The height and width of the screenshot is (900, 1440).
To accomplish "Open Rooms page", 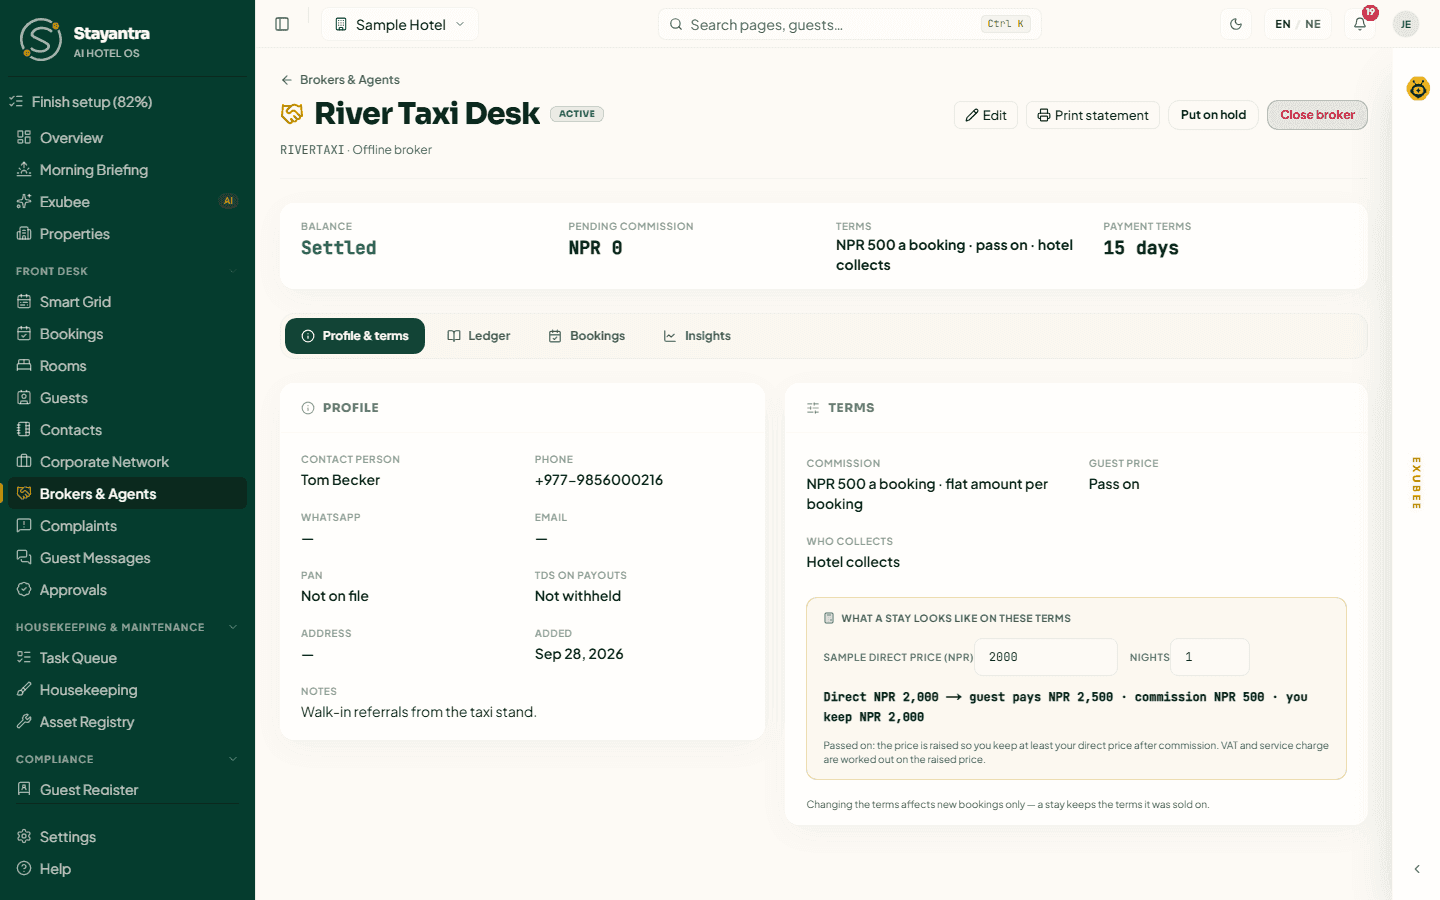I will pos(127,366).
